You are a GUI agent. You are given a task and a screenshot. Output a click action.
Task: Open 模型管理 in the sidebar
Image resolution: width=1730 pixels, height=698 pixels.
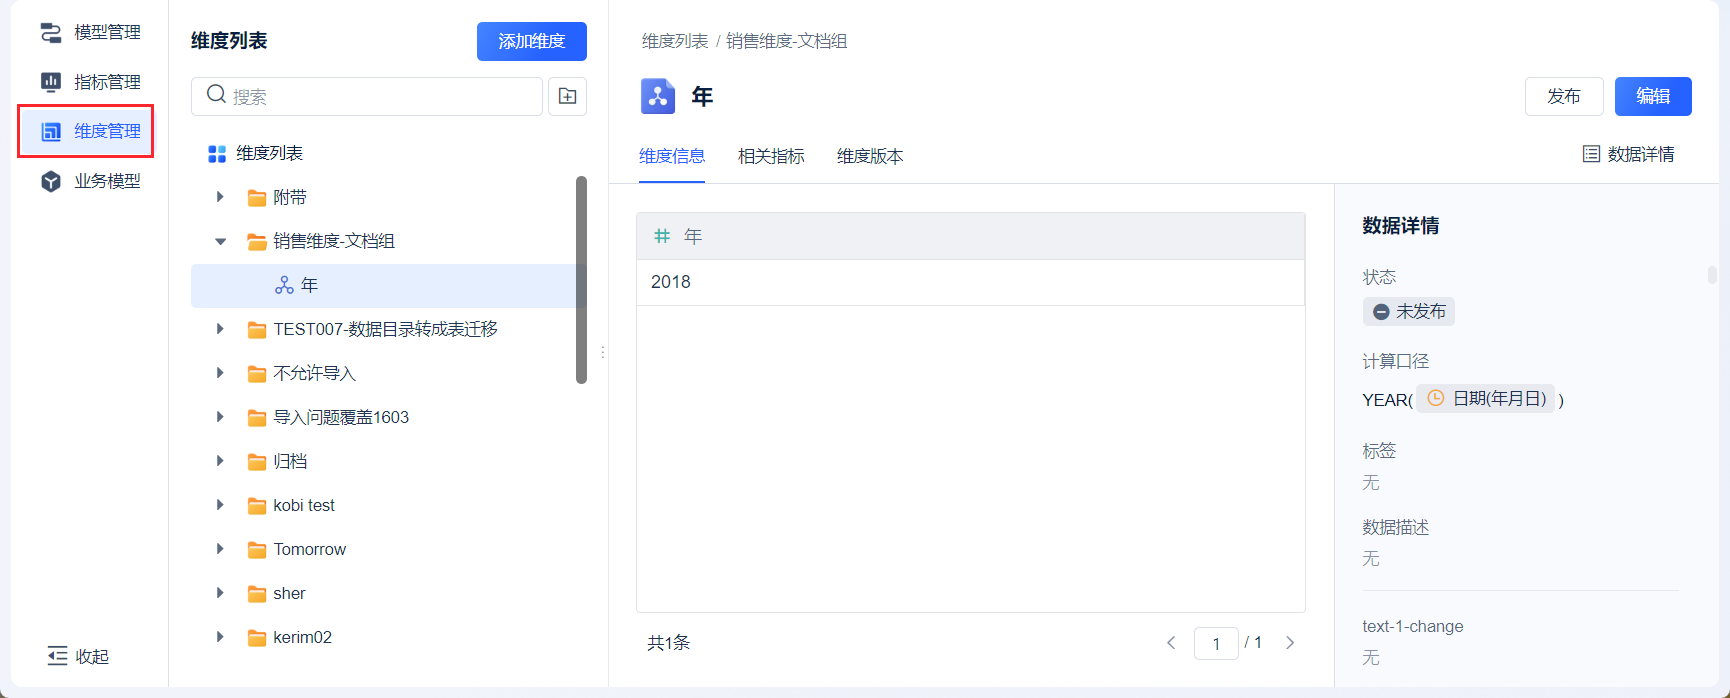(90, 33)
